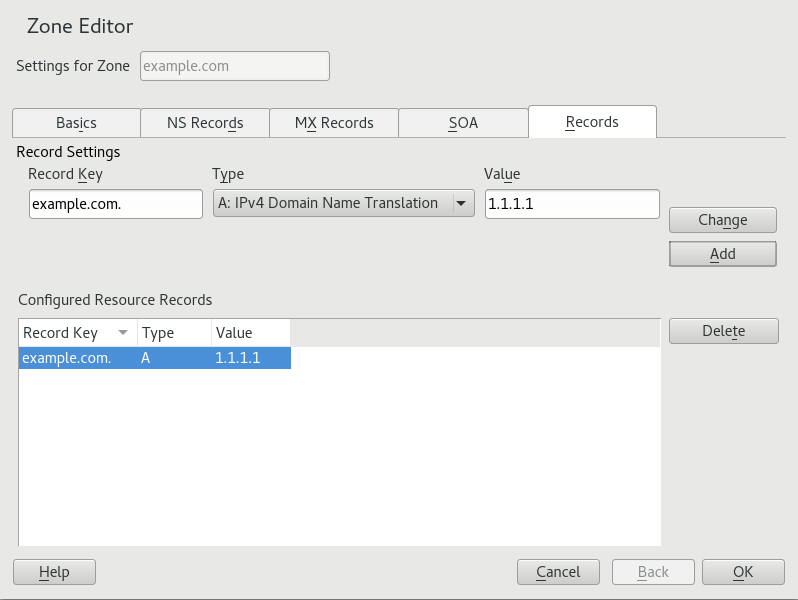Cancel the zone editor changes
Viewport: 798px width, 600px height.
558,572
